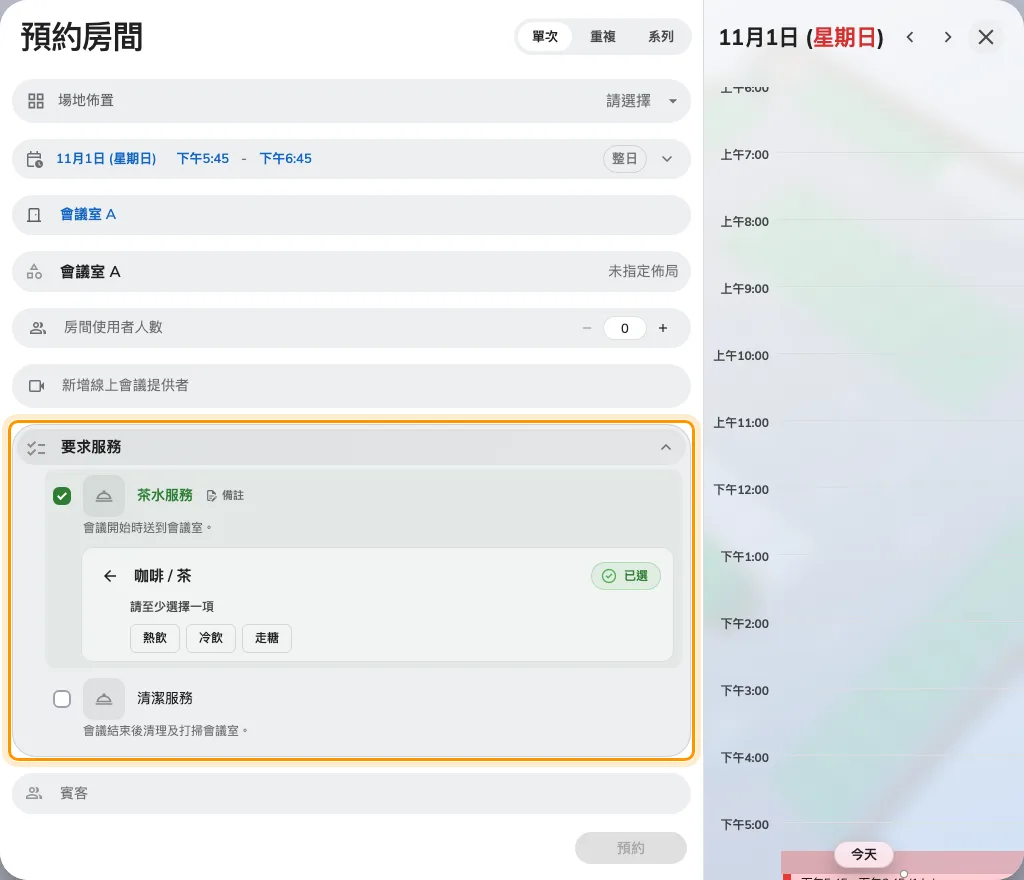
Task: Edit the end time 下午6:45
Action: (x=285, y=159)
